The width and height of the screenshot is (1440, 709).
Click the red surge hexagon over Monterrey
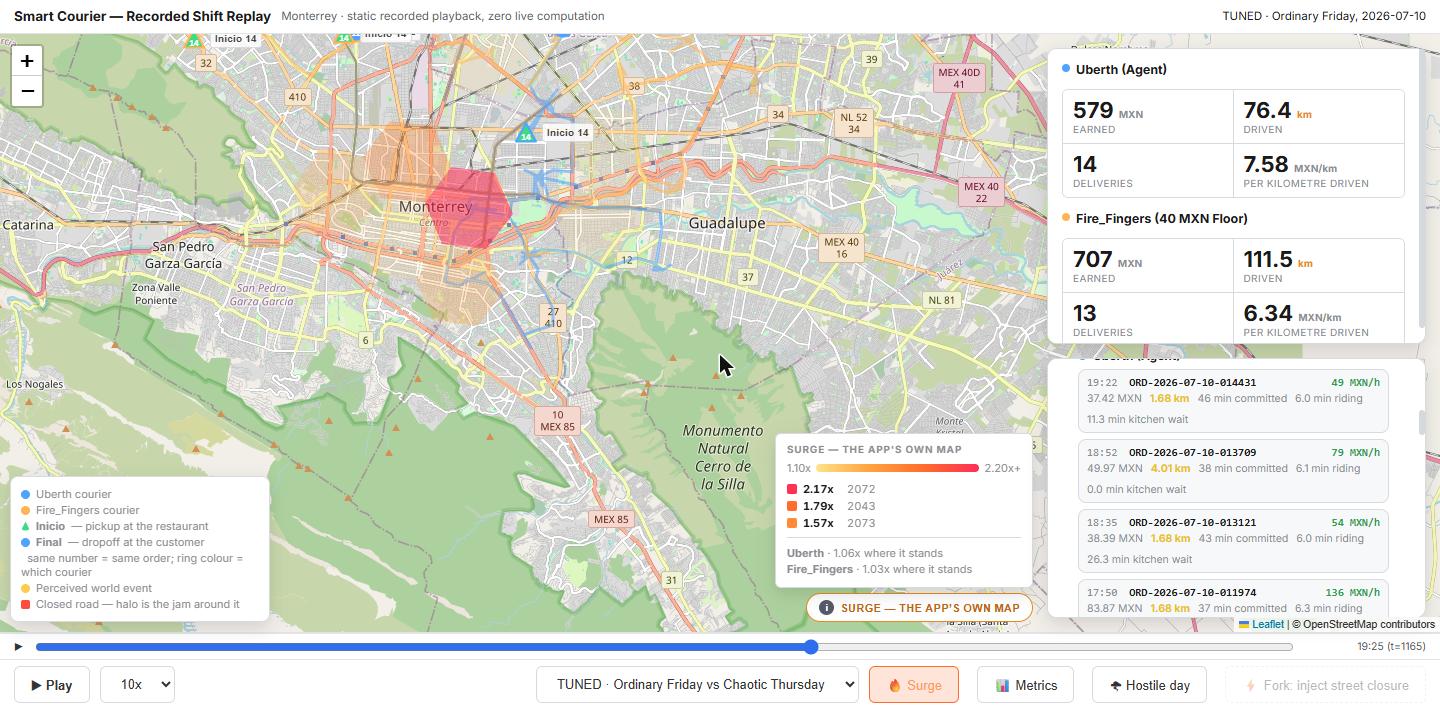coord(470,208)
